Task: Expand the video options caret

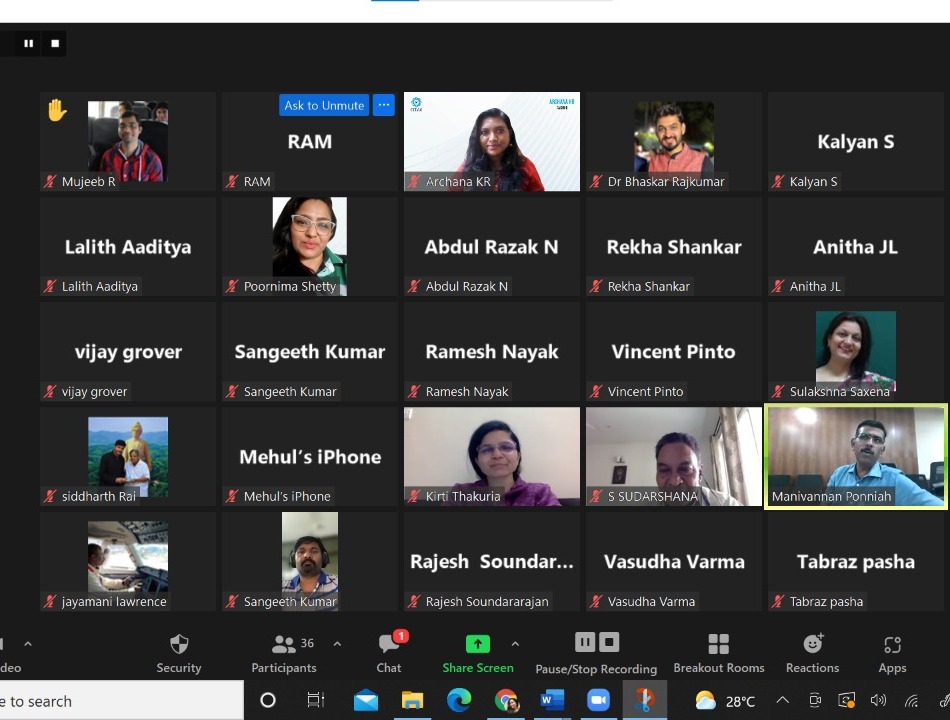Action: pyautogui.click(x=28, y=644)
